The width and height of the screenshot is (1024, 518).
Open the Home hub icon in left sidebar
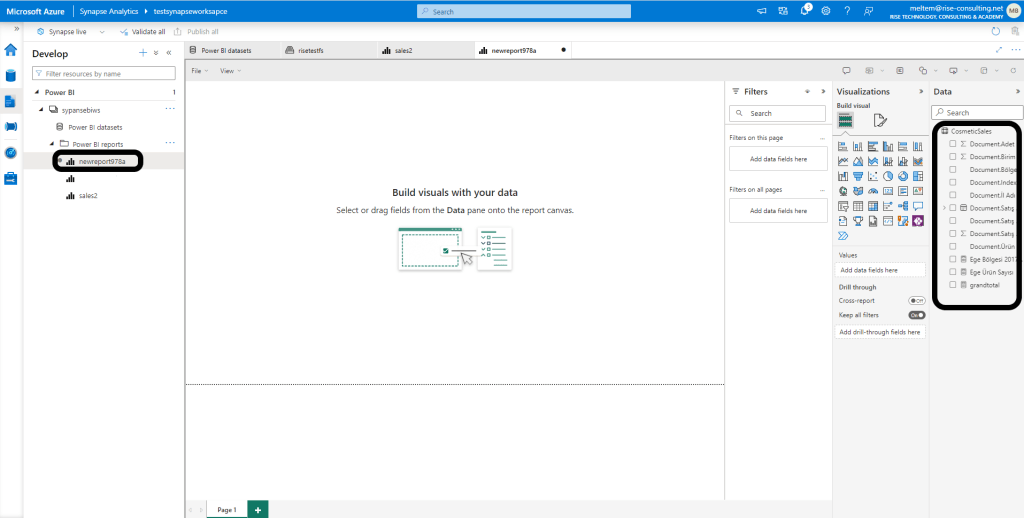tap(11, 49)
